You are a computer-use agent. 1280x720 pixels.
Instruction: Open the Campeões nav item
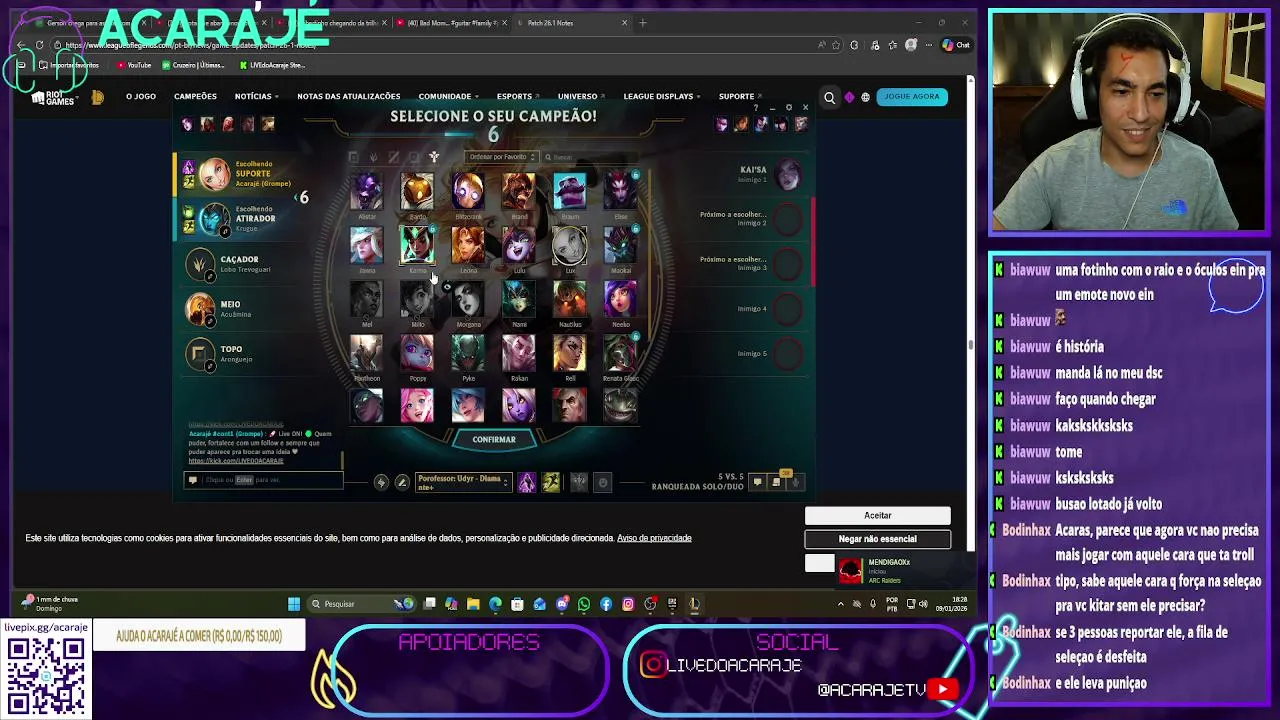[195, 96]
